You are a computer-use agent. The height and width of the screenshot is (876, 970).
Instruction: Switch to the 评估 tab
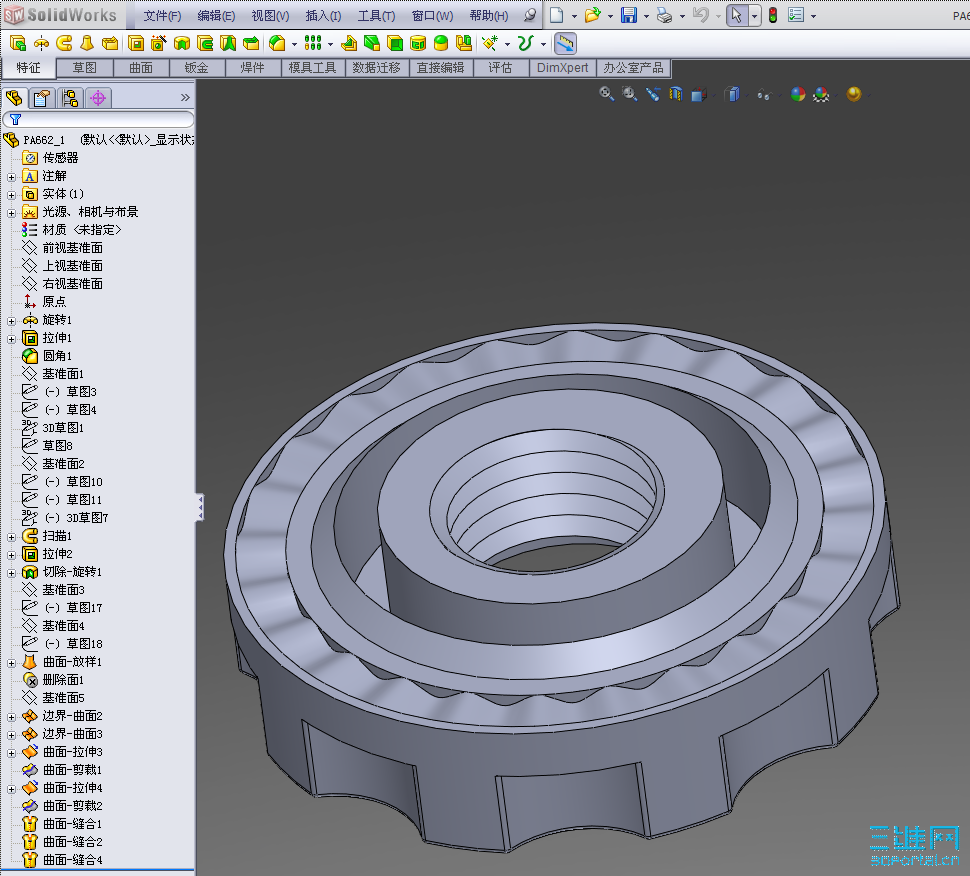500,67
